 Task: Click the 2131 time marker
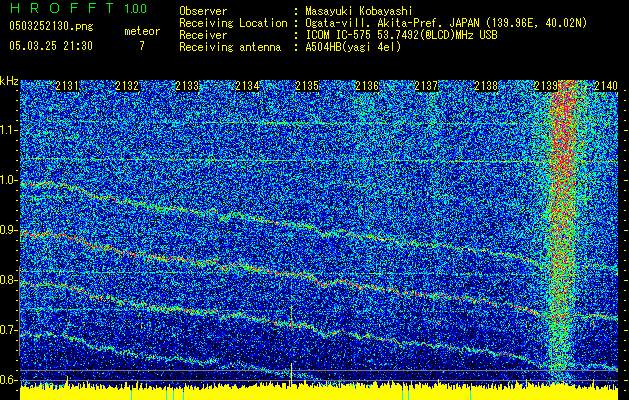(67, 86)
